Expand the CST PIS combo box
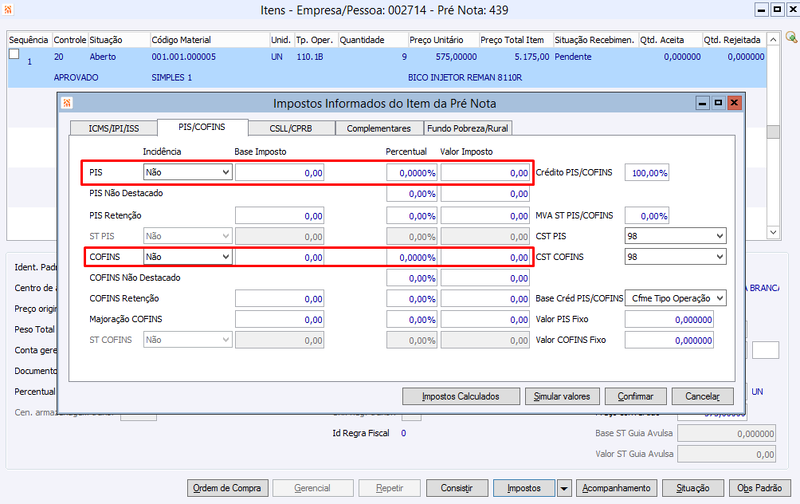Image resolution: width=800 pixels, height=504 pixels. (675, 236)
